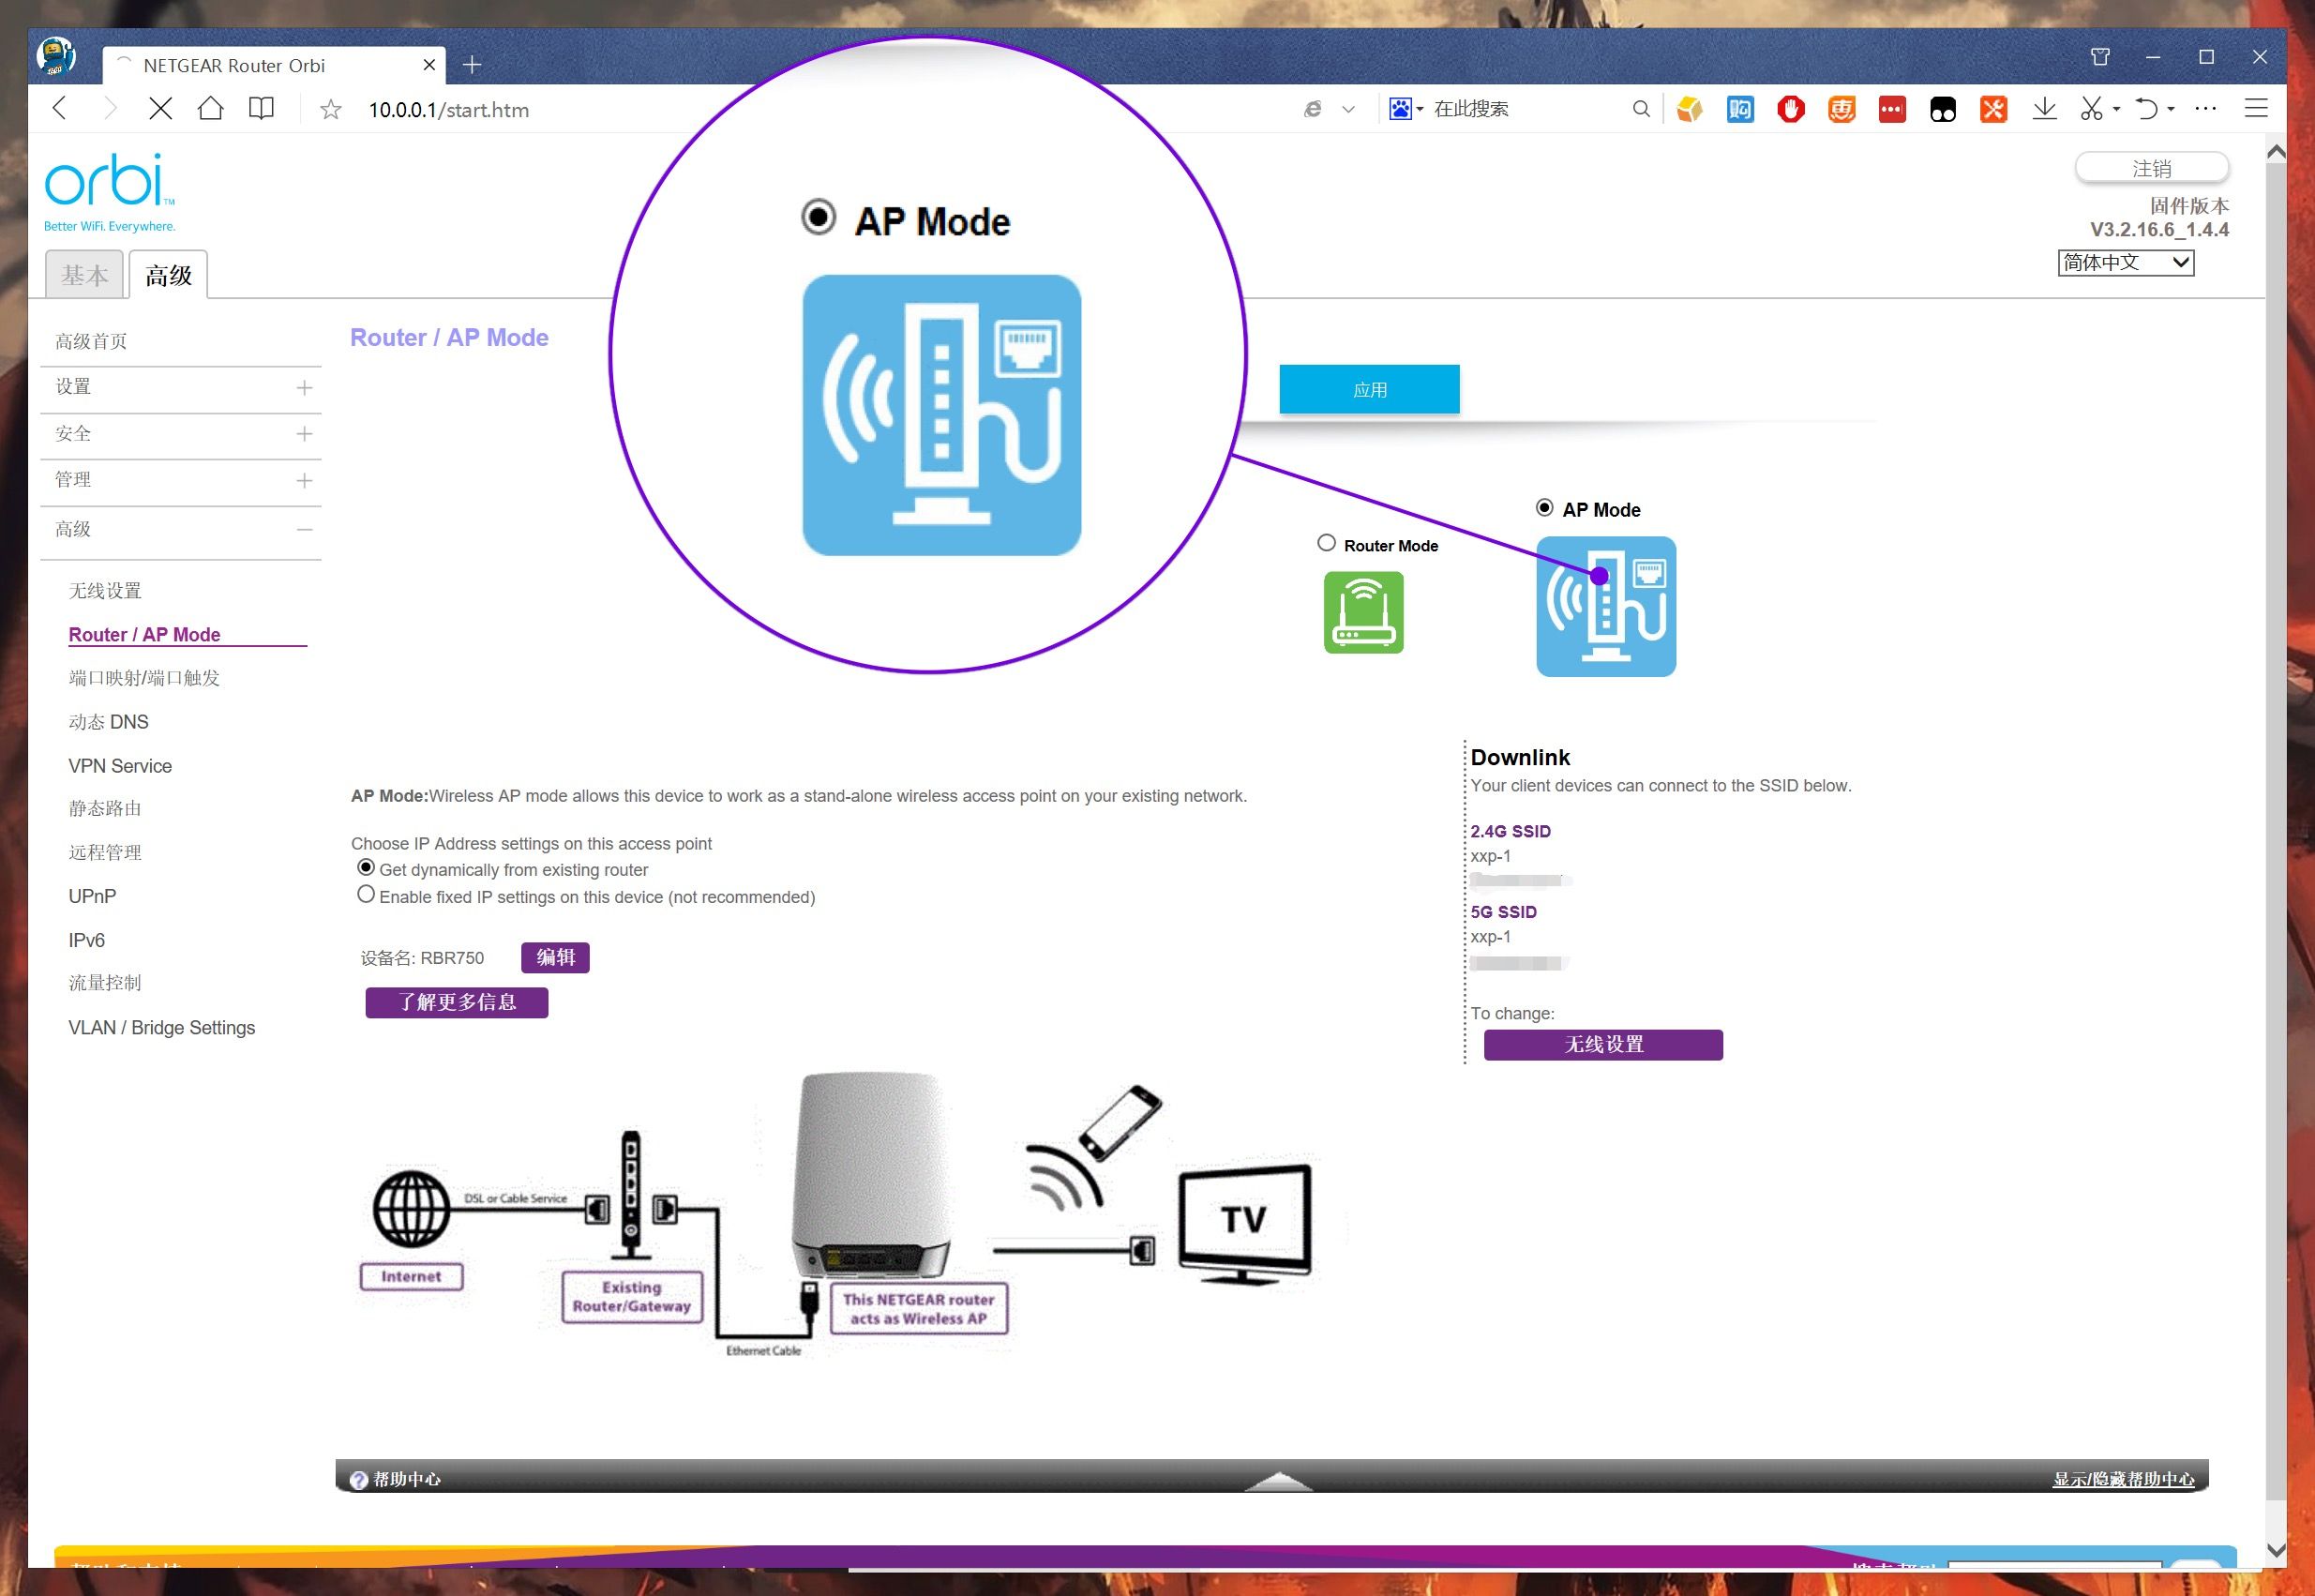Open the 简体中文 language dropdown
Screen dimensions: 2315x1596
tap(2126, 262)
